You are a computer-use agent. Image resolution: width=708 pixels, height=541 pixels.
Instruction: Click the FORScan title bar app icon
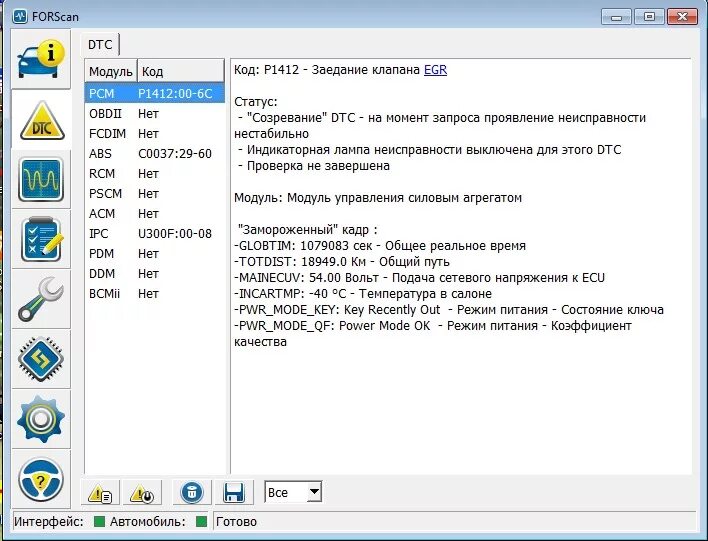click(x=20, y=17)
